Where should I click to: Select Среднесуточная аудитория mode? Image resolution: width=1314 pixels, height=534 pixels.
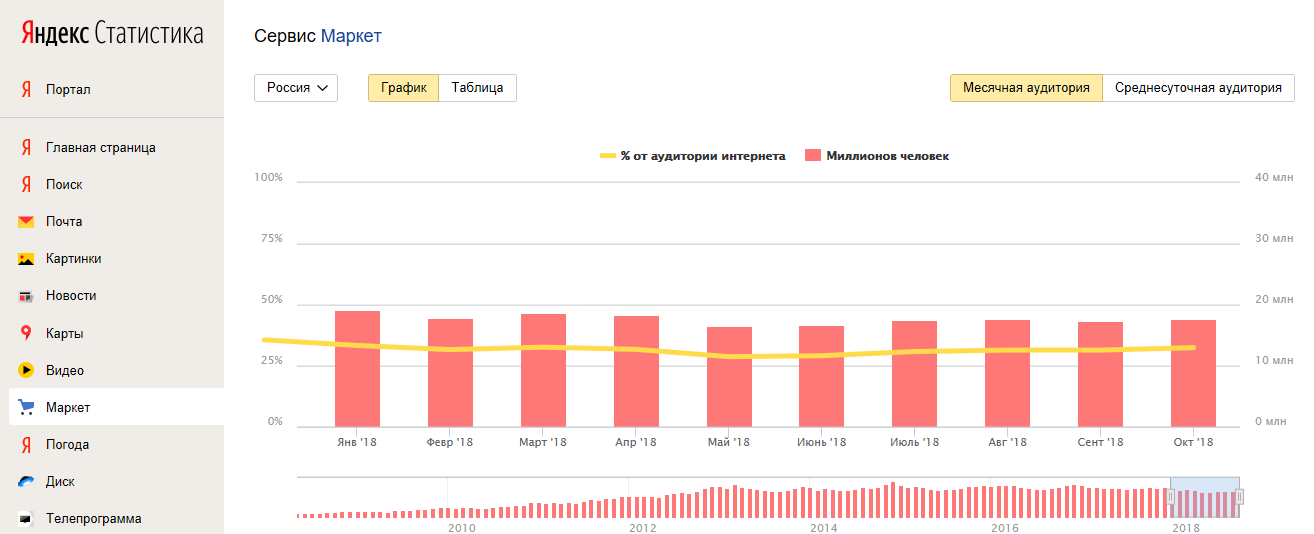[1198, 88]
